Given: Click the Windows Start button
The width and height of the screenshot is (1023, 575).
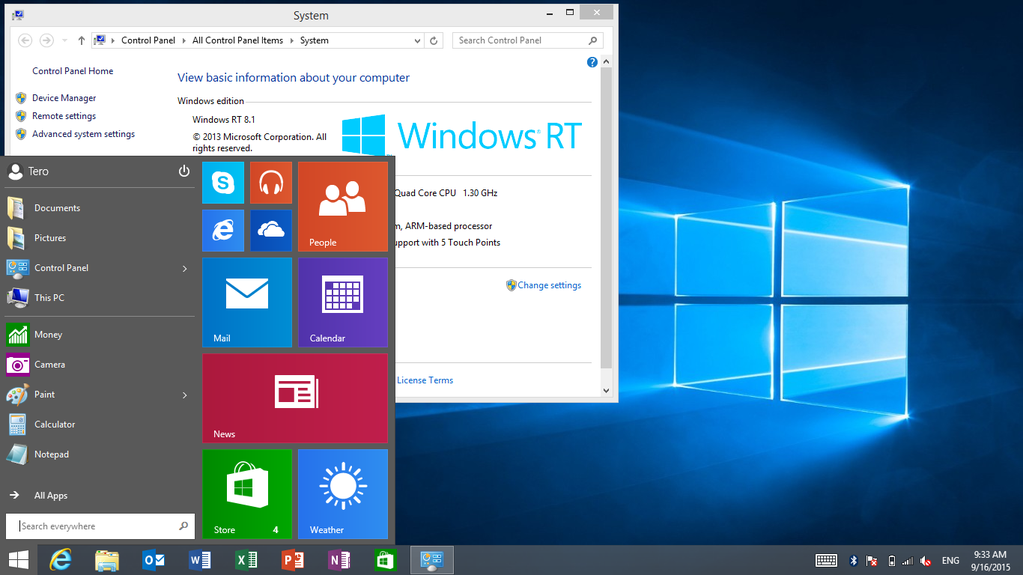Looking at the screenshot, I should (18, 560).
